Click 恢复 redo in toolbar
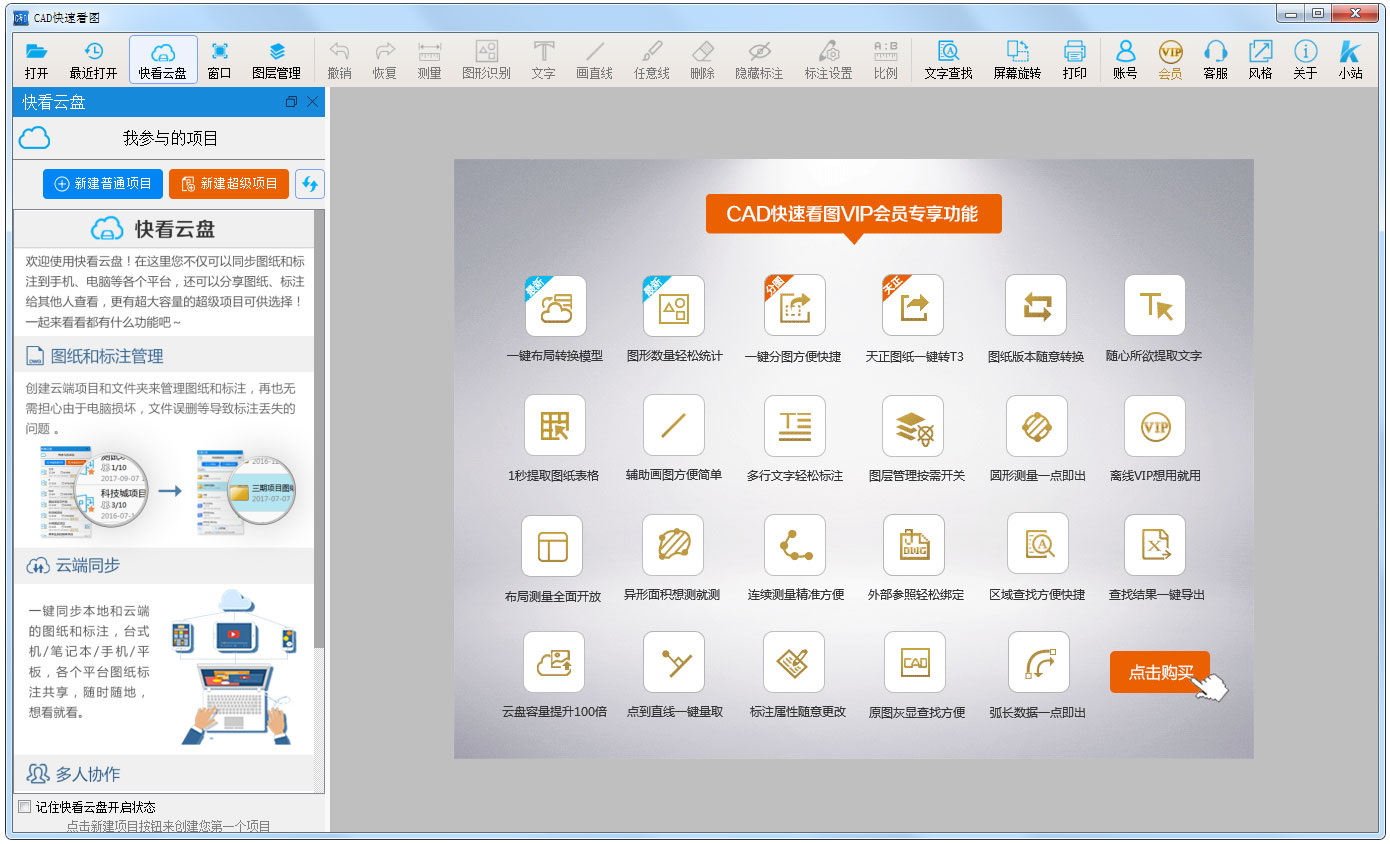This screenshot has height=844, width=1390. (x=385, y=61)
